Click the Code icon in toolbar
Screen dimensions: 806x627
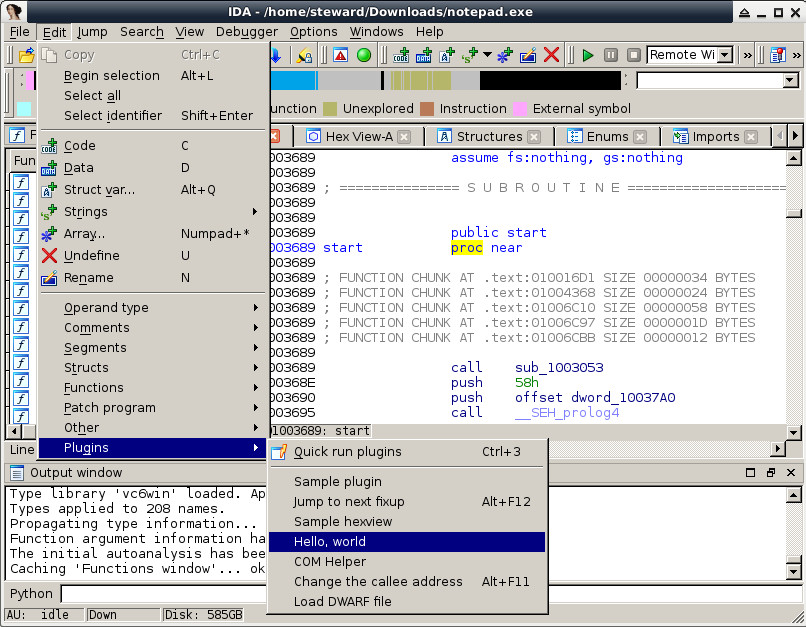pos(401,55)
